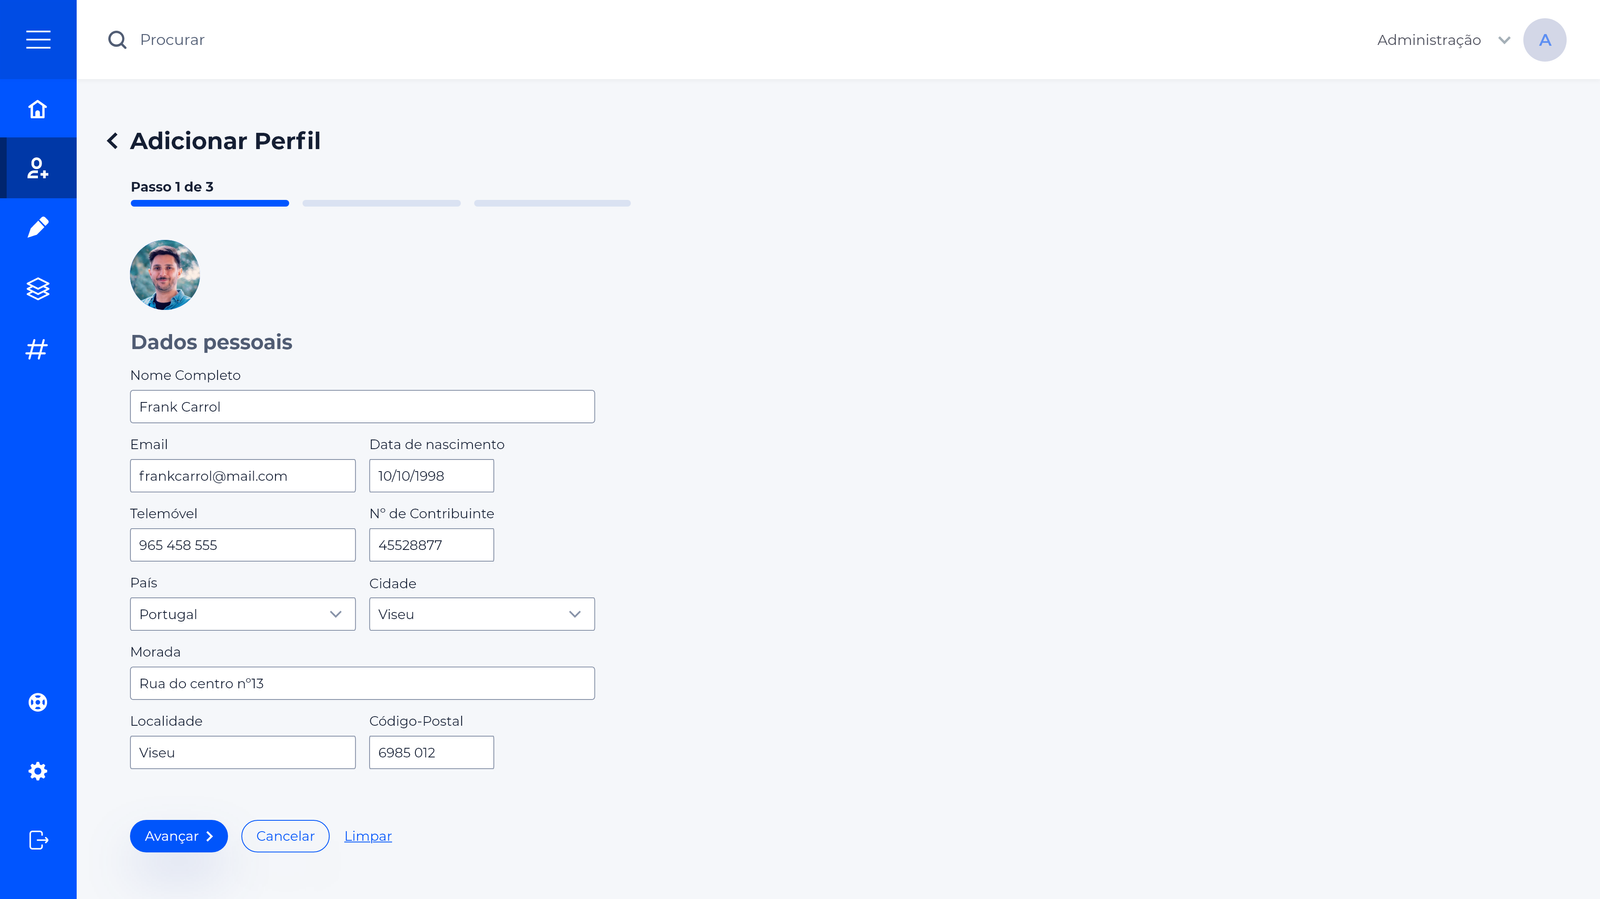Open the hashtag sidebar icon

[x=38, y=349]
